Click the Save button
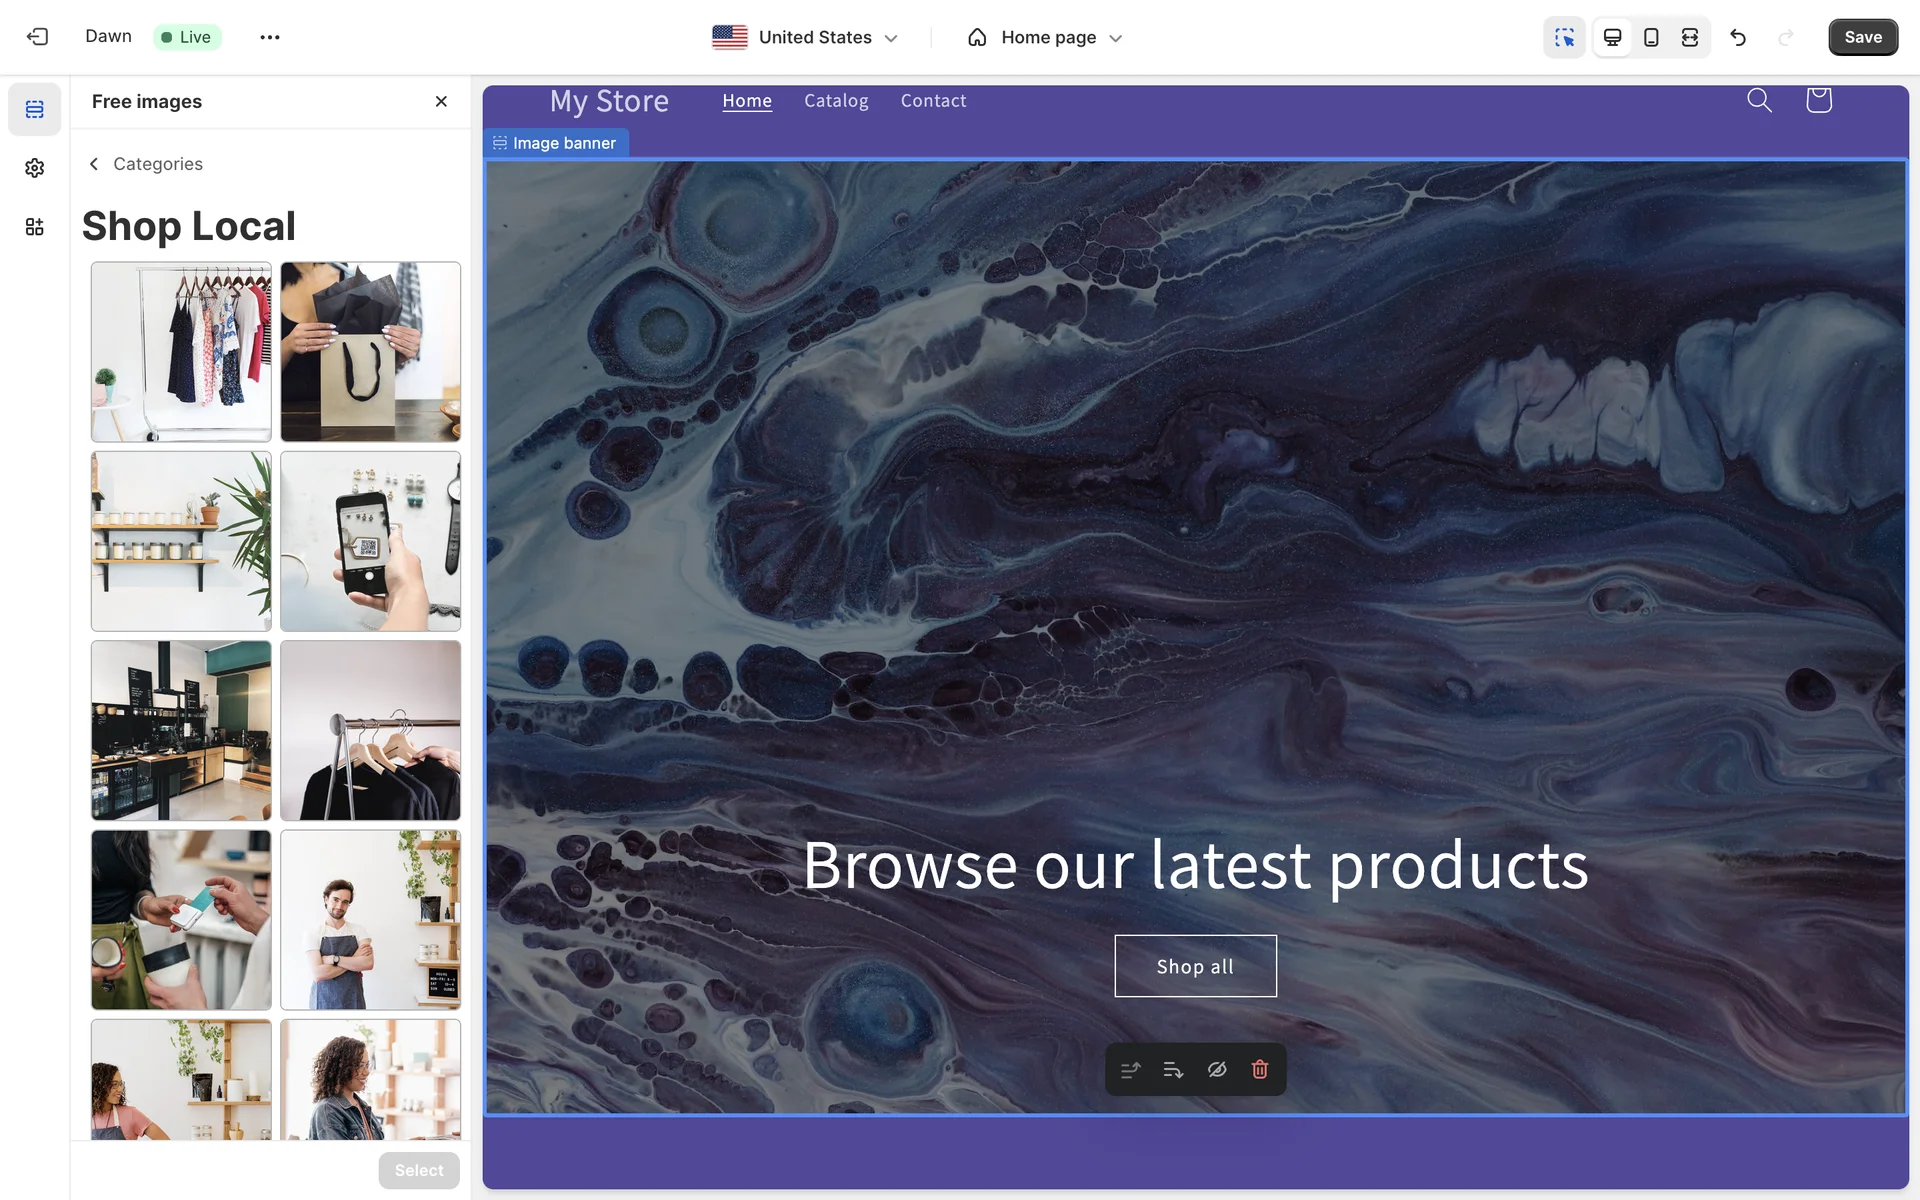This screenshot has height=1200, width=1920. click(x=1862, y=37)
